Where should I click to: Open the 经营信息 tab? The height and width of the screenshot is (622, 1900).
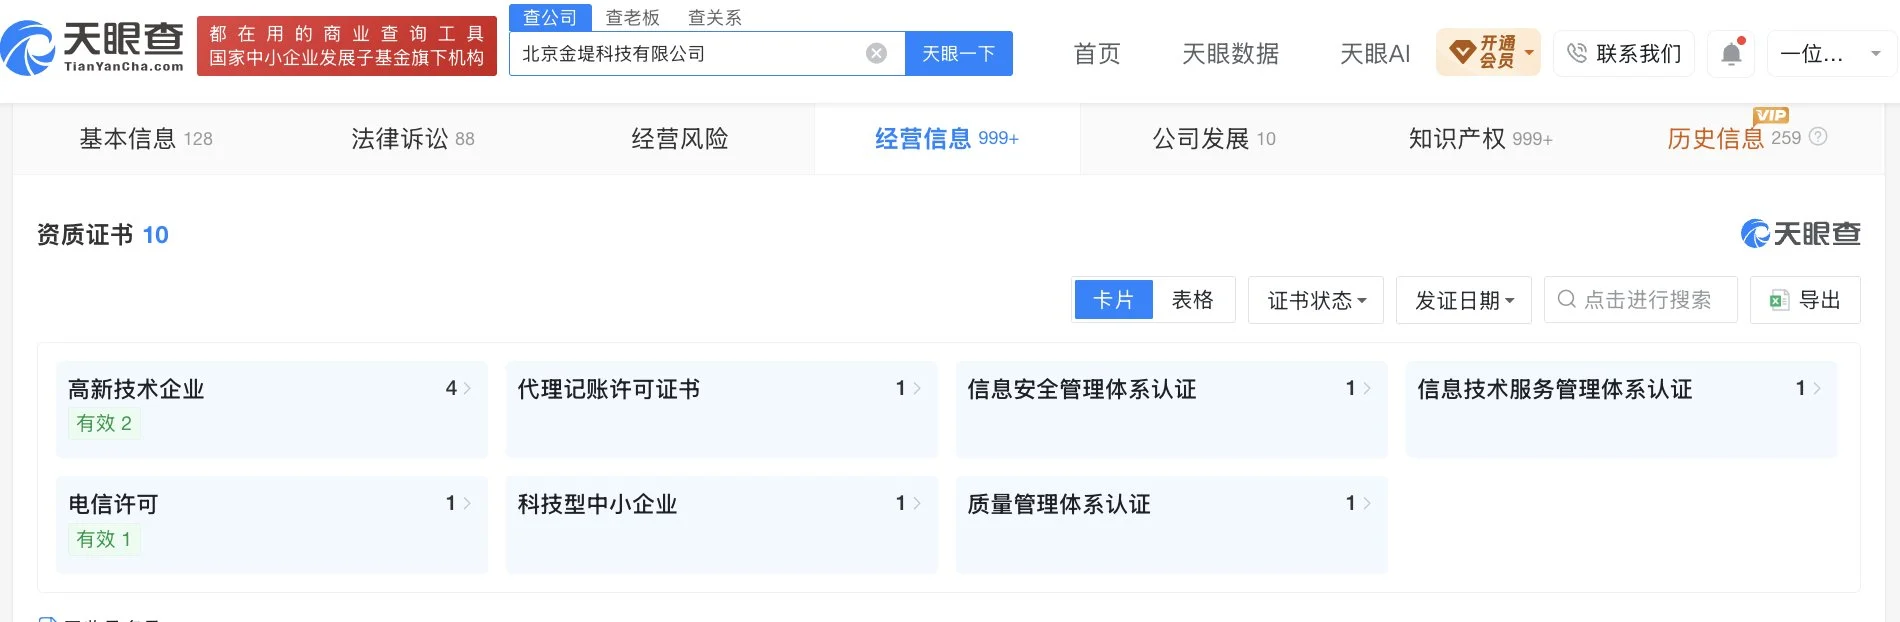point(947,138)
